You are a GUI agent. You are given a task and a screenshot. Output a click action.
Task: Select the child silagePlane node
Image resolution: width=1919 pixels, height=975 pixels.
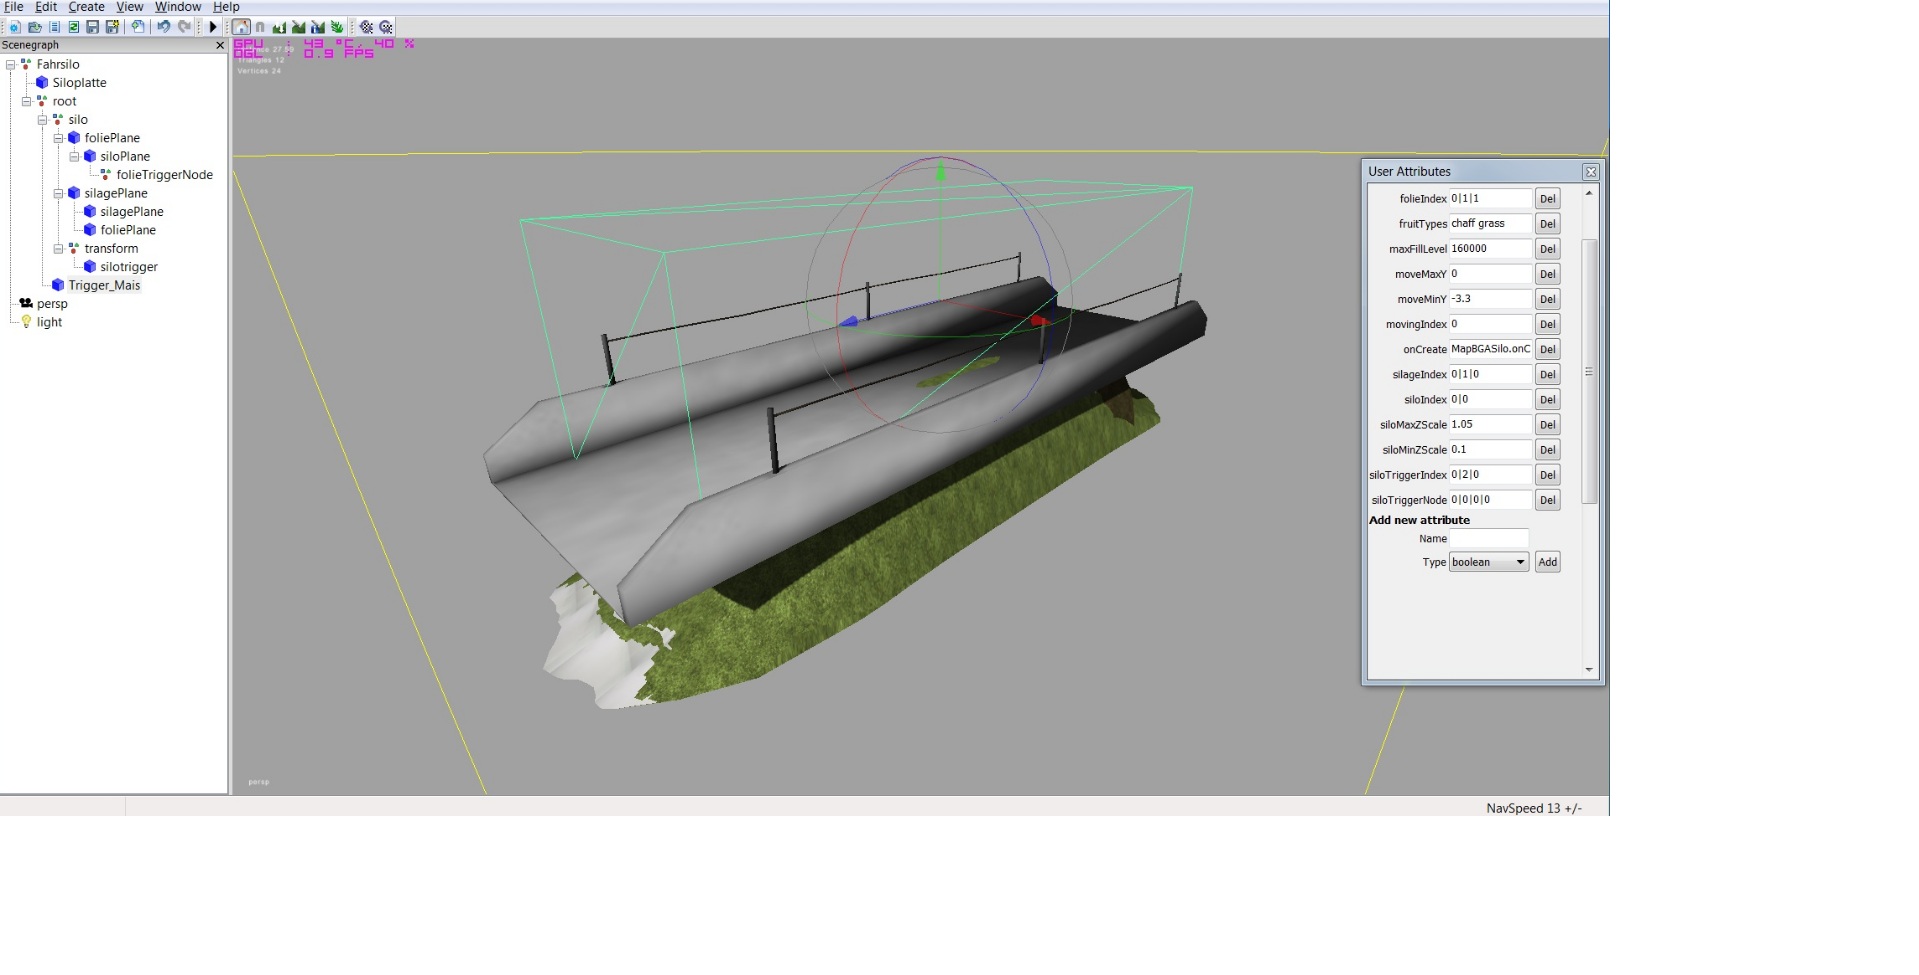[x=131, y=212]
